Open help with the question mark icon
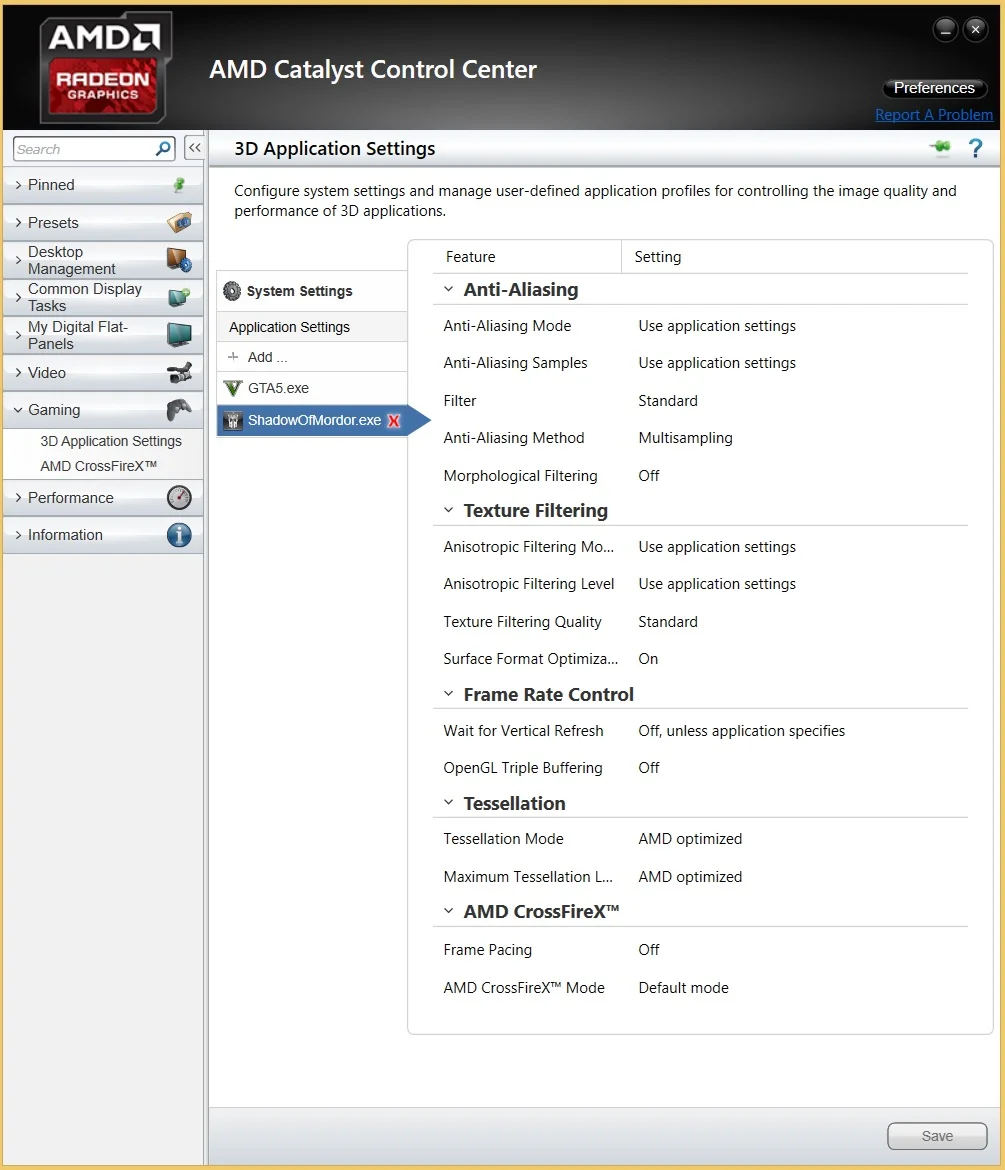The image size is (1005, 1170). (975, 148)
